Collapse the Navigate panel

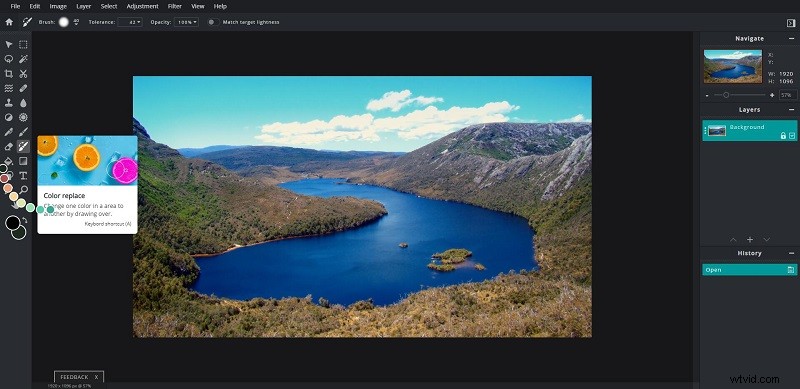[792, 39]
